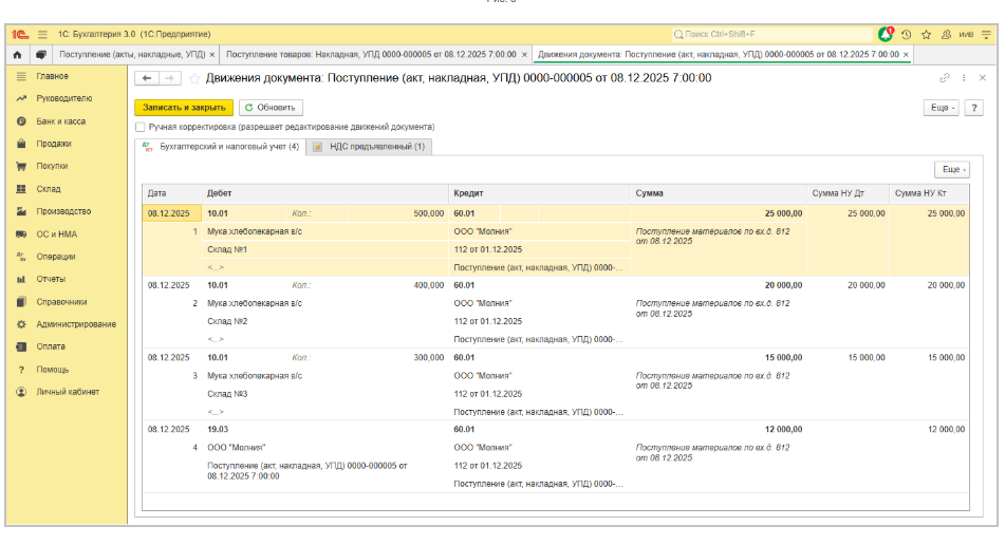Open favorites star in title bar

(926, 35)
